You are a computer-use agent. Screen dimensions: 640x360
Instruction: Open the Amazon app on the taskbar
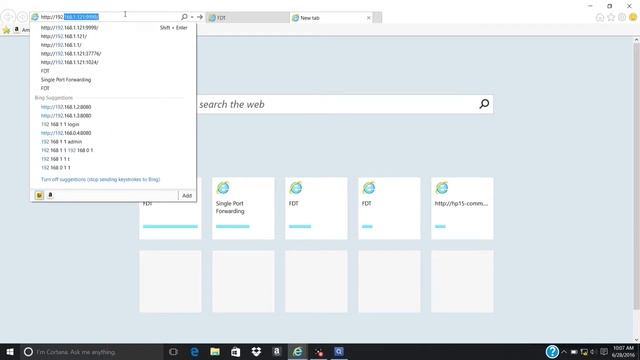277,352
